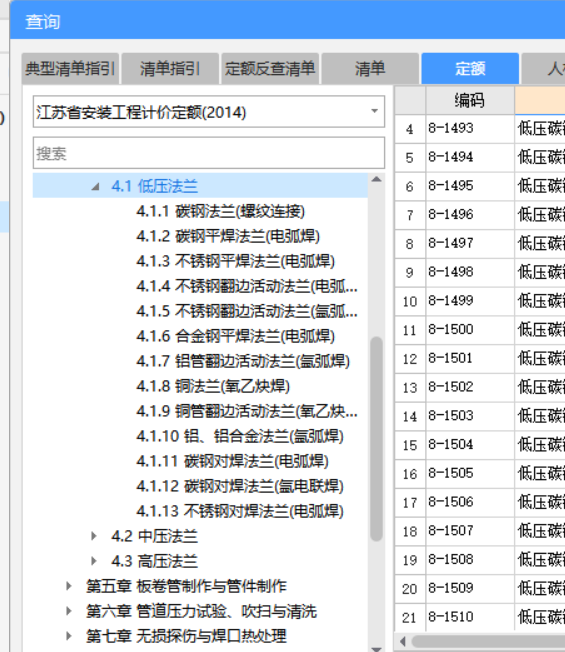Click row number 4 header
The image size is (565, 652).
click(410, 129)
